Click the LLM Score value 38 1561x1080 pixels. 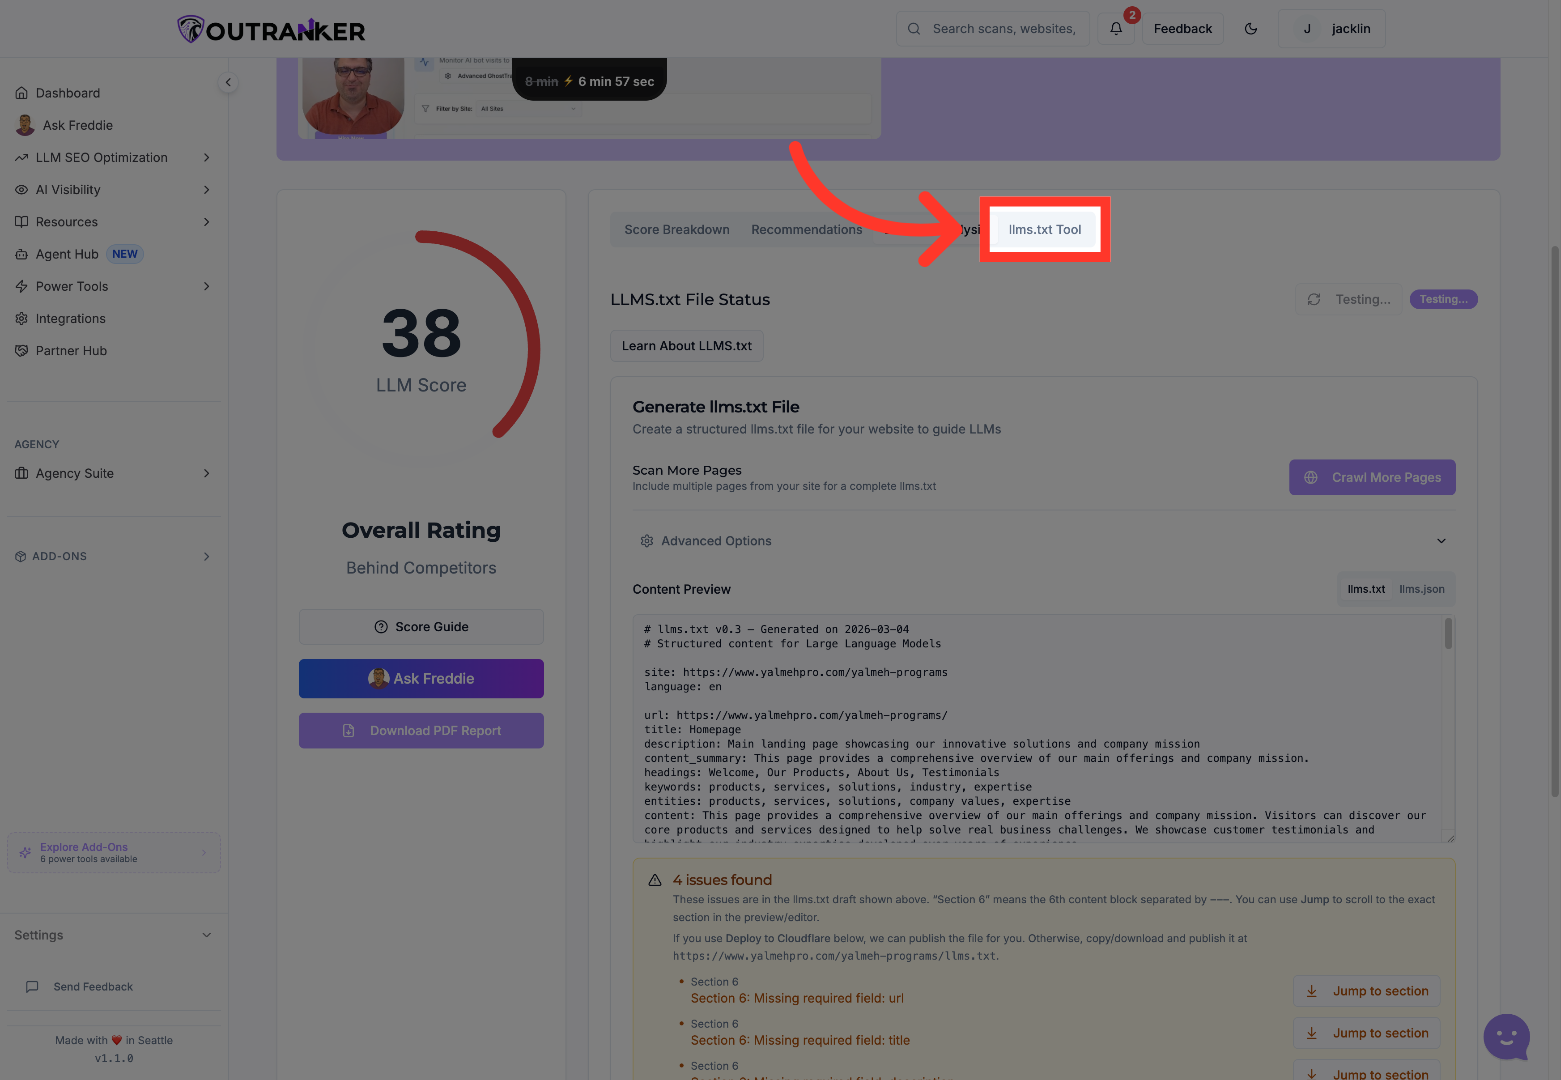tap(421, 333)
